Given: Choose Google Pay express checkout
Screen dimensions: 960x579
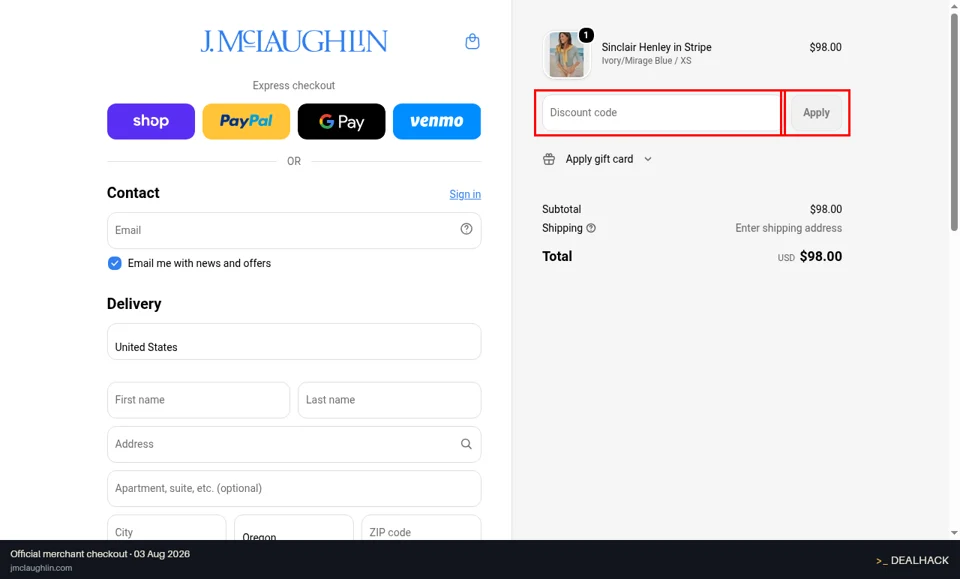Looking at the screenshot, I should [342, 121].
